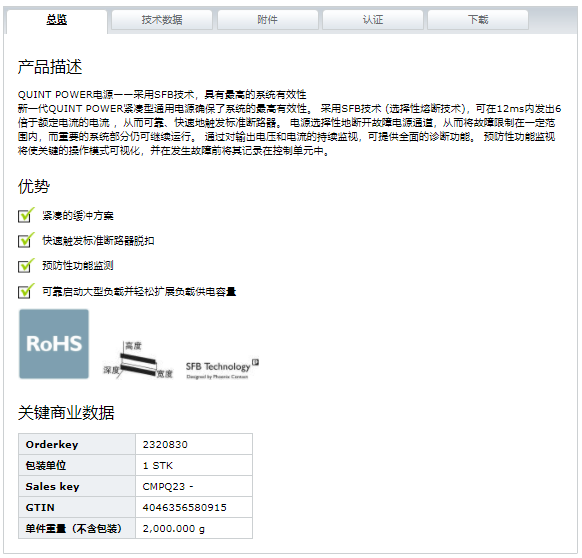Click the 关键商业数据 heading

[66, 412]
